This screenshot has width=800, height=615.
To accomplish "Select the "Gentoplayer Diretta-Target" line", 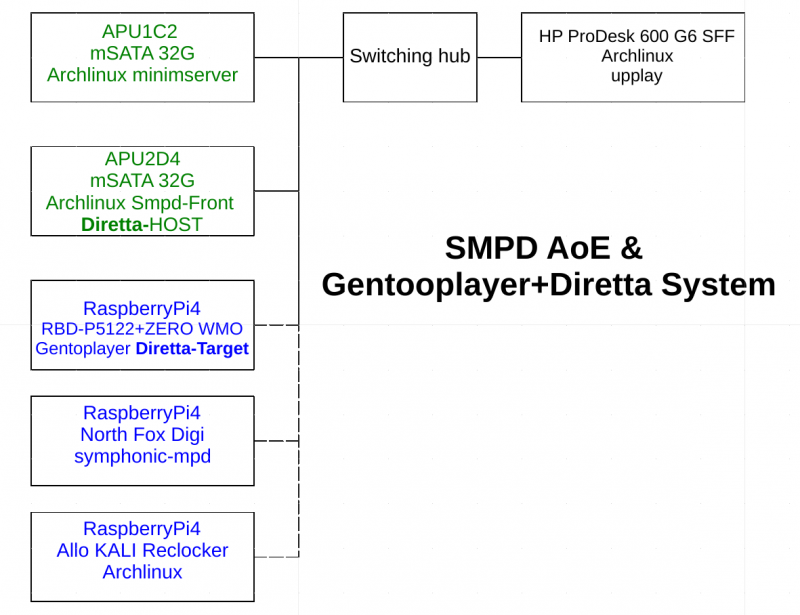I will [x=142, y=349].
